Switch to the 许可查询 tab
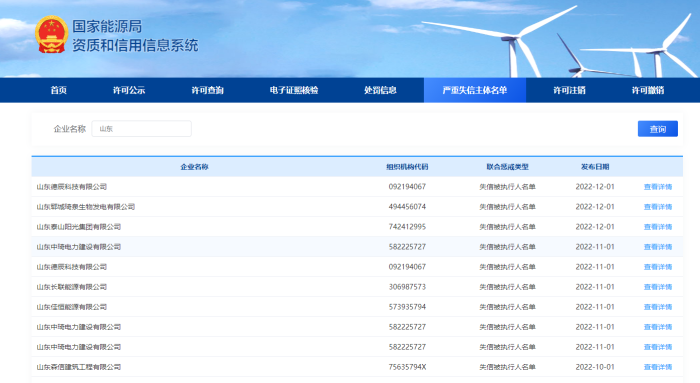This screenshot has width=700, height=383. 208,90
